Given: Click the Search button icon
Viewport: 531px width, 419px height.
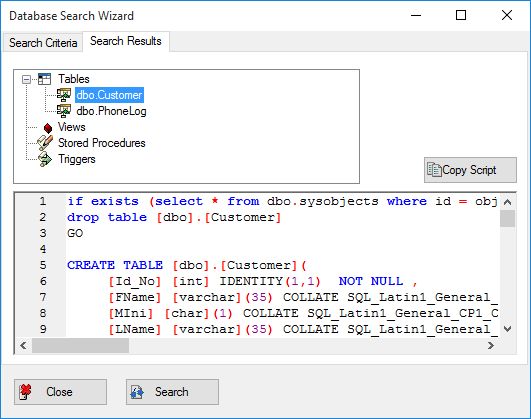Looking at the screenshot, I should point(137,392).
